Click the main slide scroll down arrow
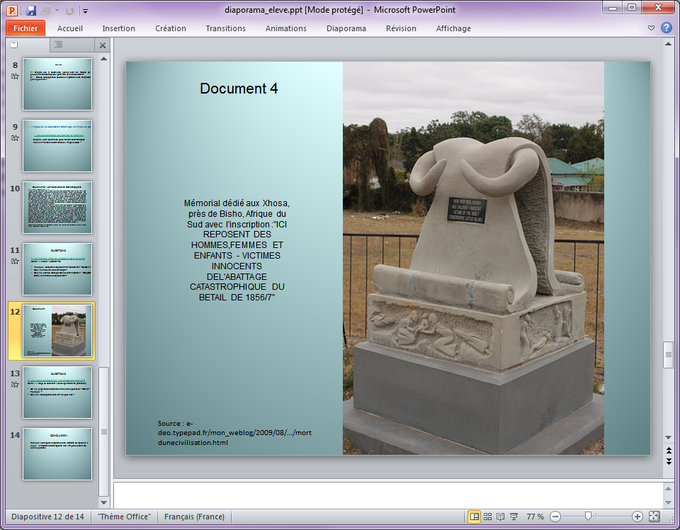This screenshot has width=680, height=530. point(668,438)
